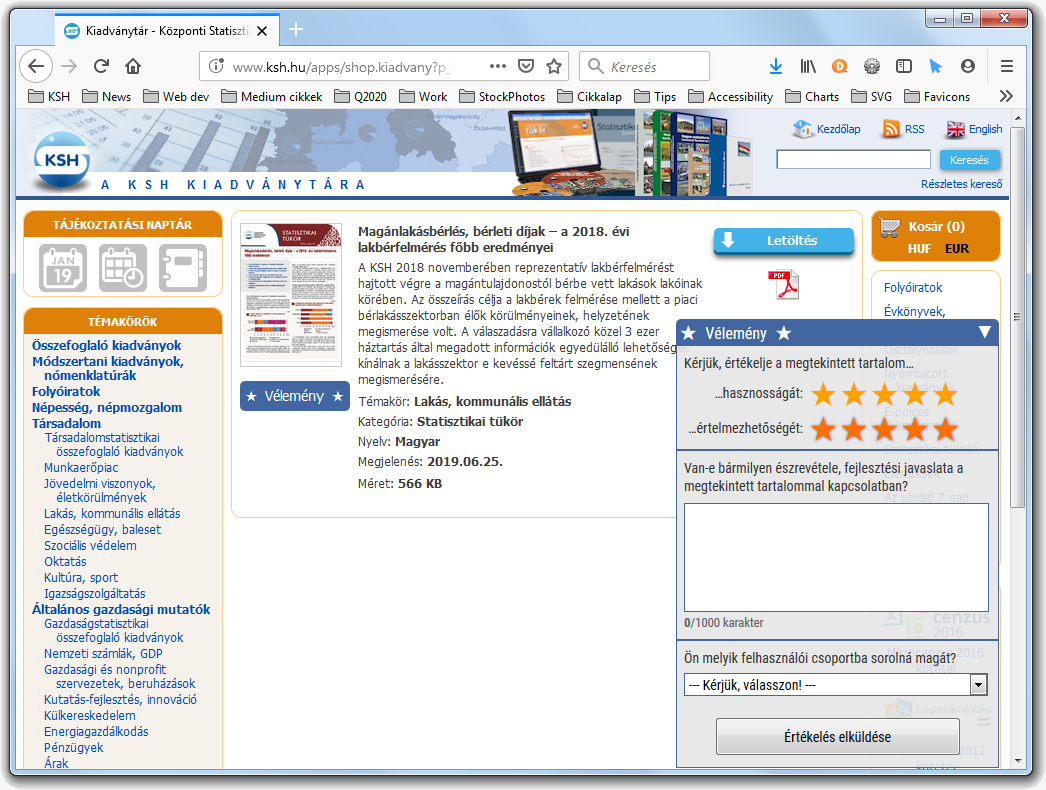
Task: Click the JAN 19 calendar icon
Action: click(x=63, y=268)
